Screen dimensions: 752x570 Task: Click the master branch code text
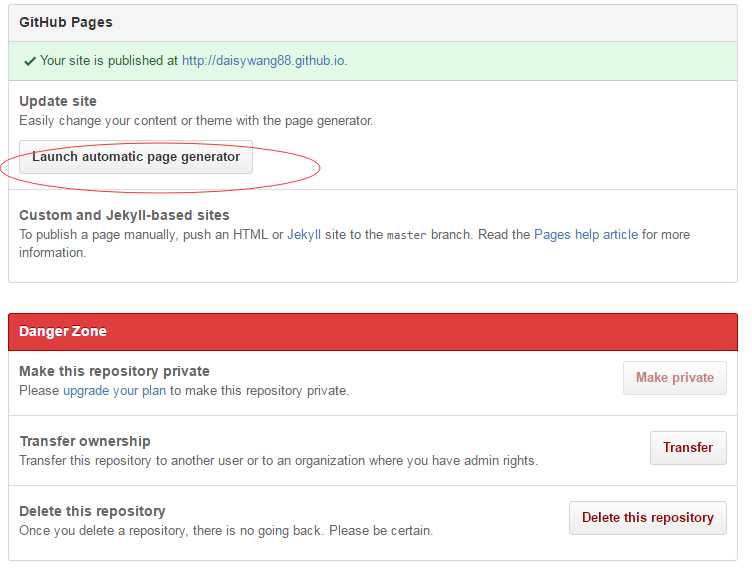tap(407, 235)
